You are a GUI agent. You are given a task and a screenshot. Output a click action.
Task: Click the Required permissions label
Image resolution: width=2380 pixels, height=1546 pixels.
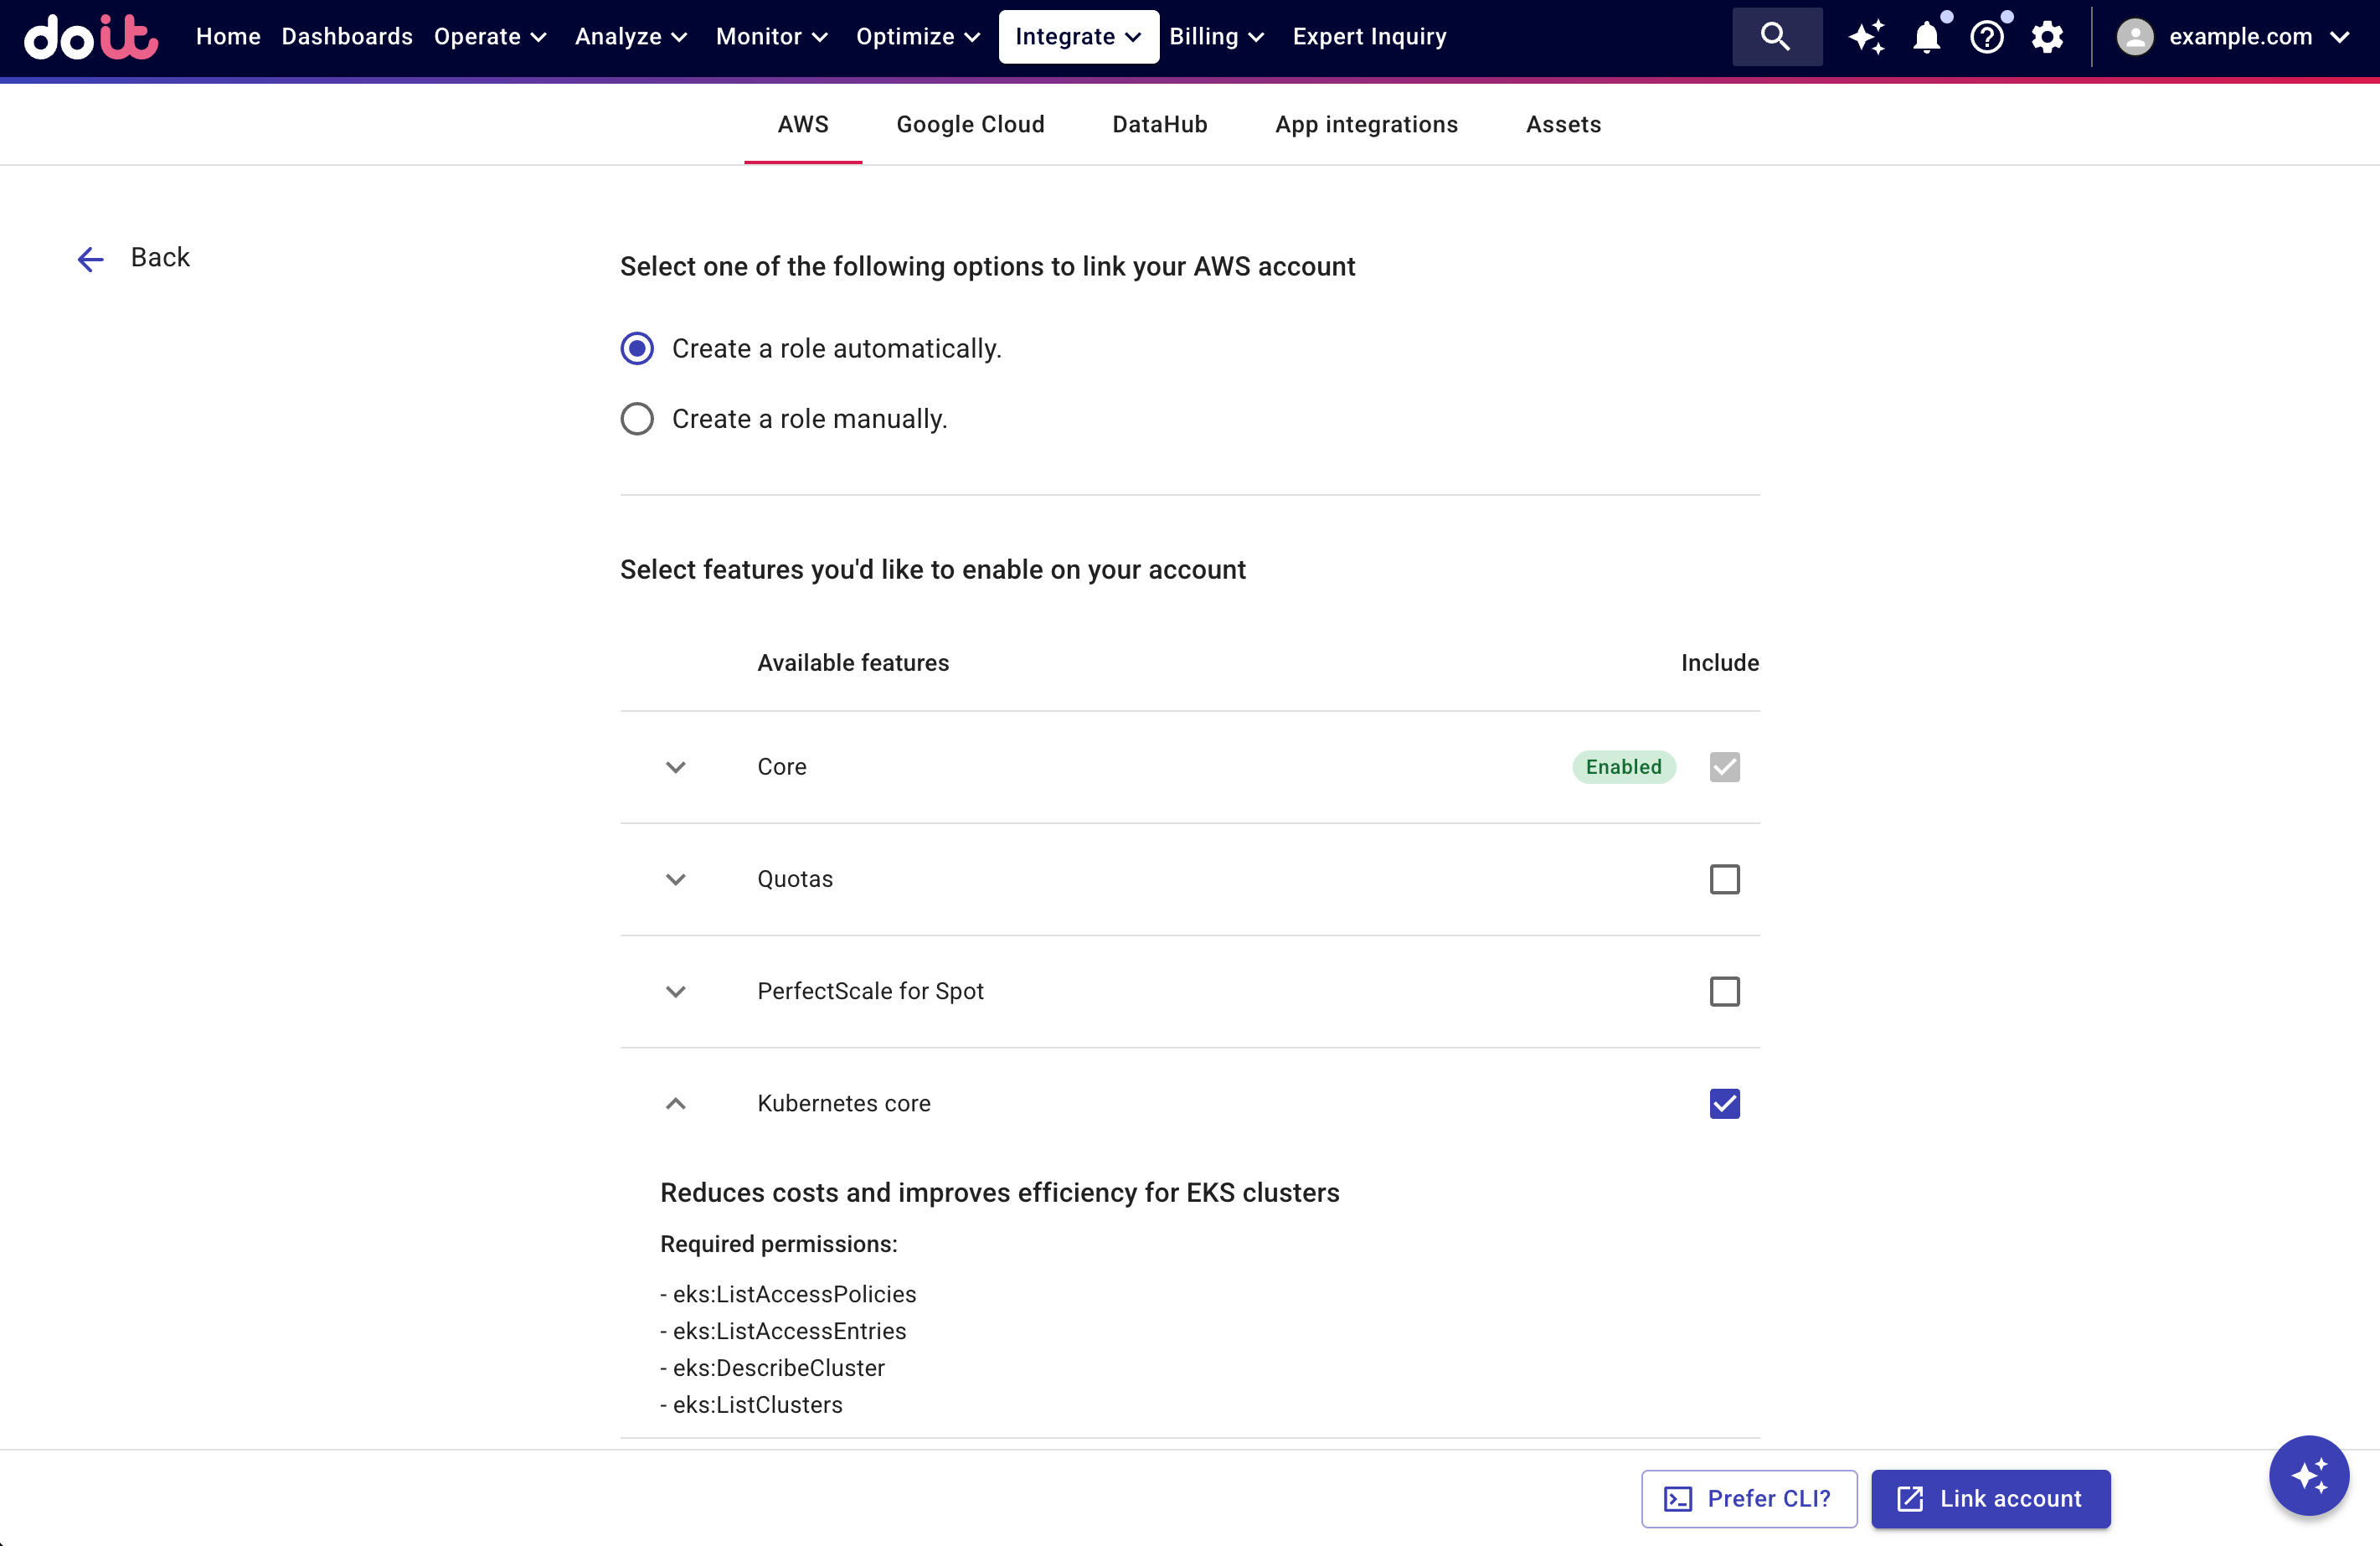click(779, 1244)
